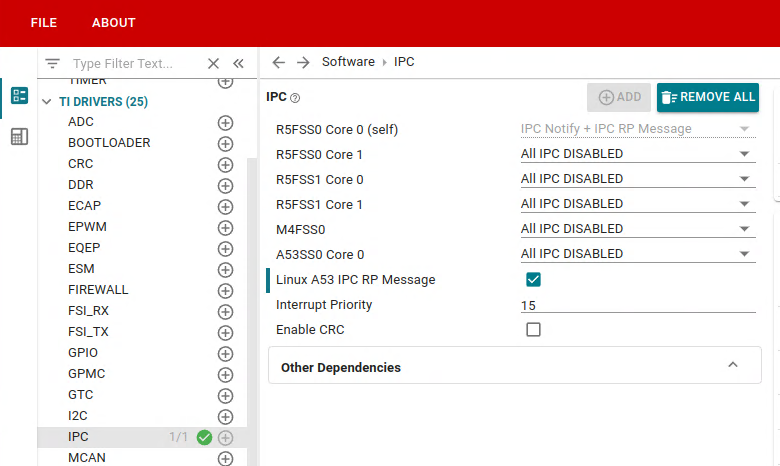Add an FSI_RX module instance
The width and height of the screenshot is (780, 466).
225,312
